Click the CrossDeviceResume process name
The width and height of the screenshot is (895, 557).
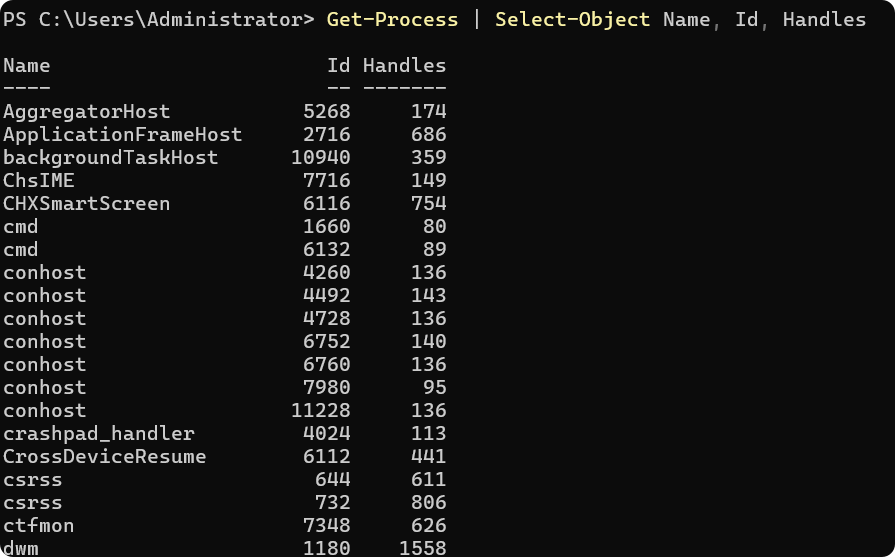click(x=105, y=457)
